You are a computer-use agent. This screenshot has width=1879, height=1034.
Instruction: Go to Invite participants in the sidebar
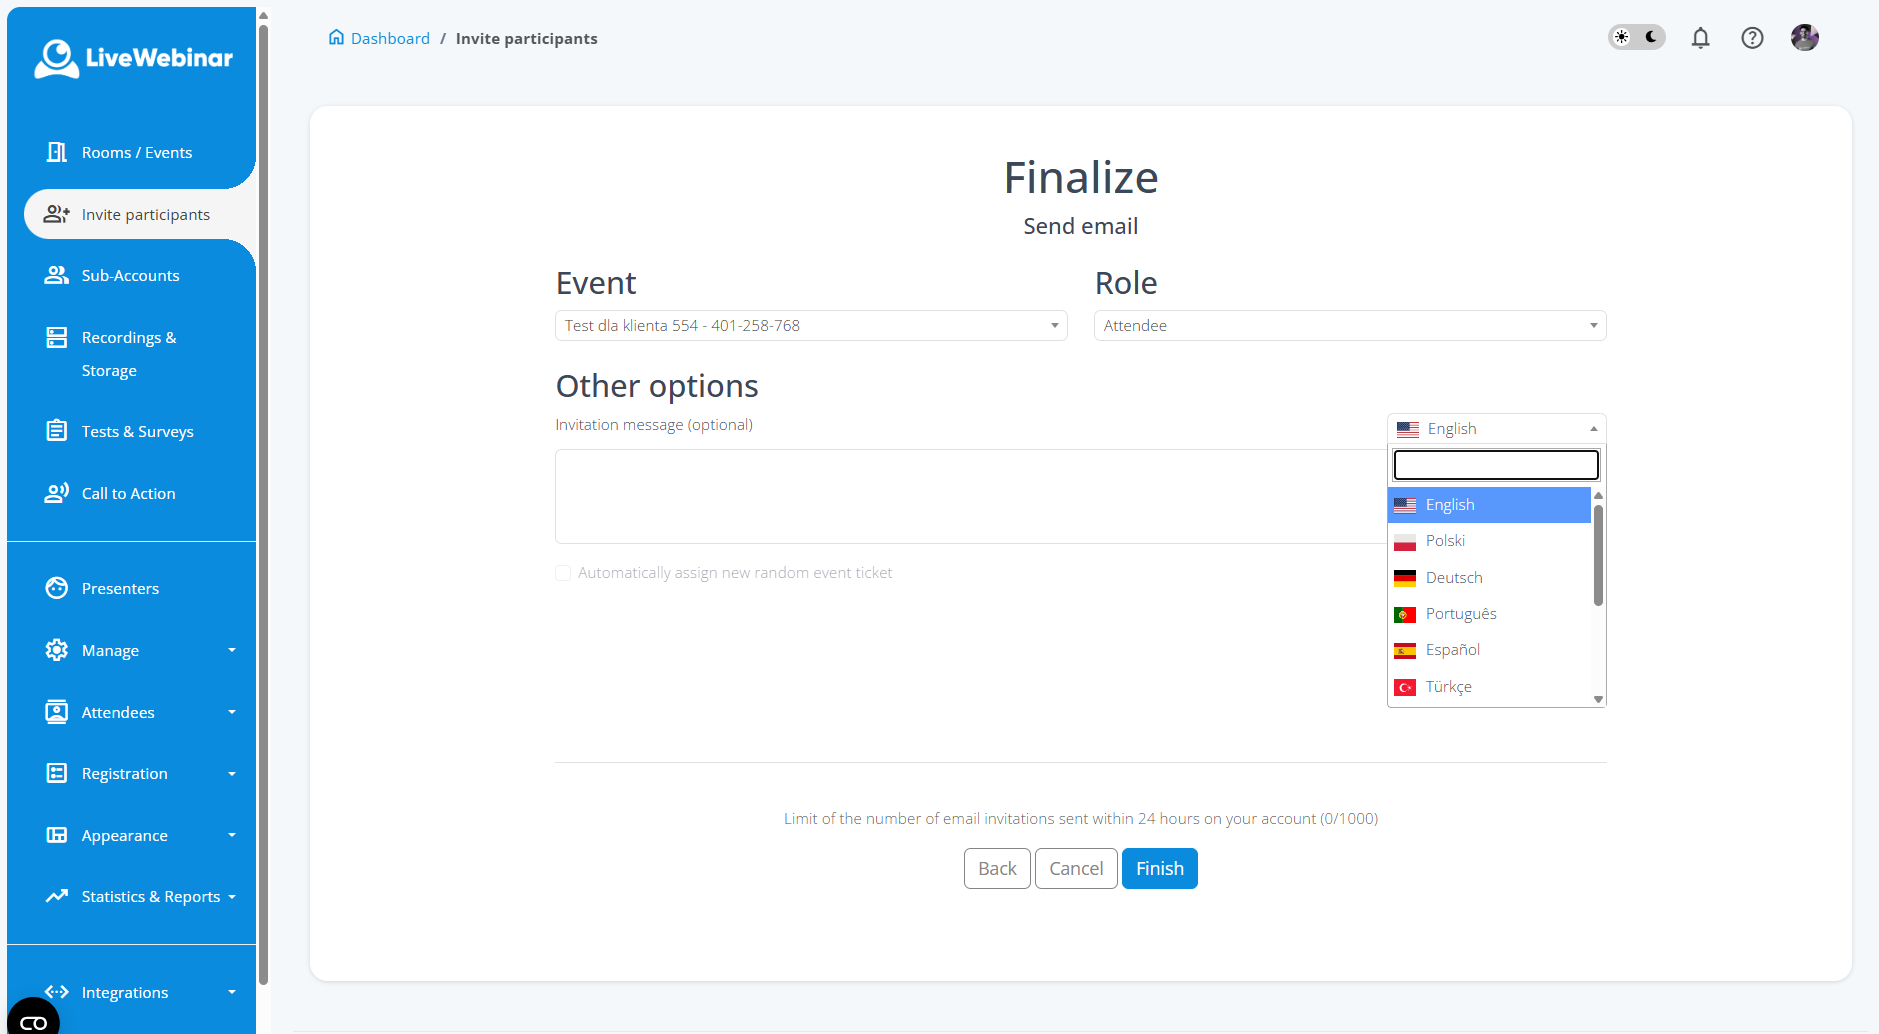(145, 214)
